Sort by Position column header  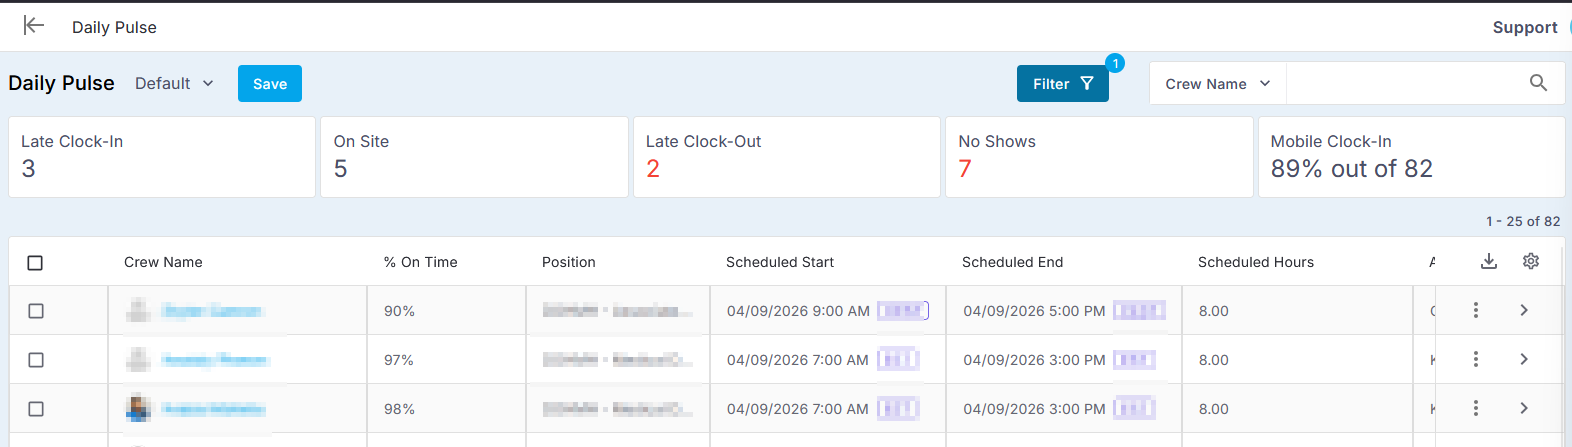pos(569,262)
